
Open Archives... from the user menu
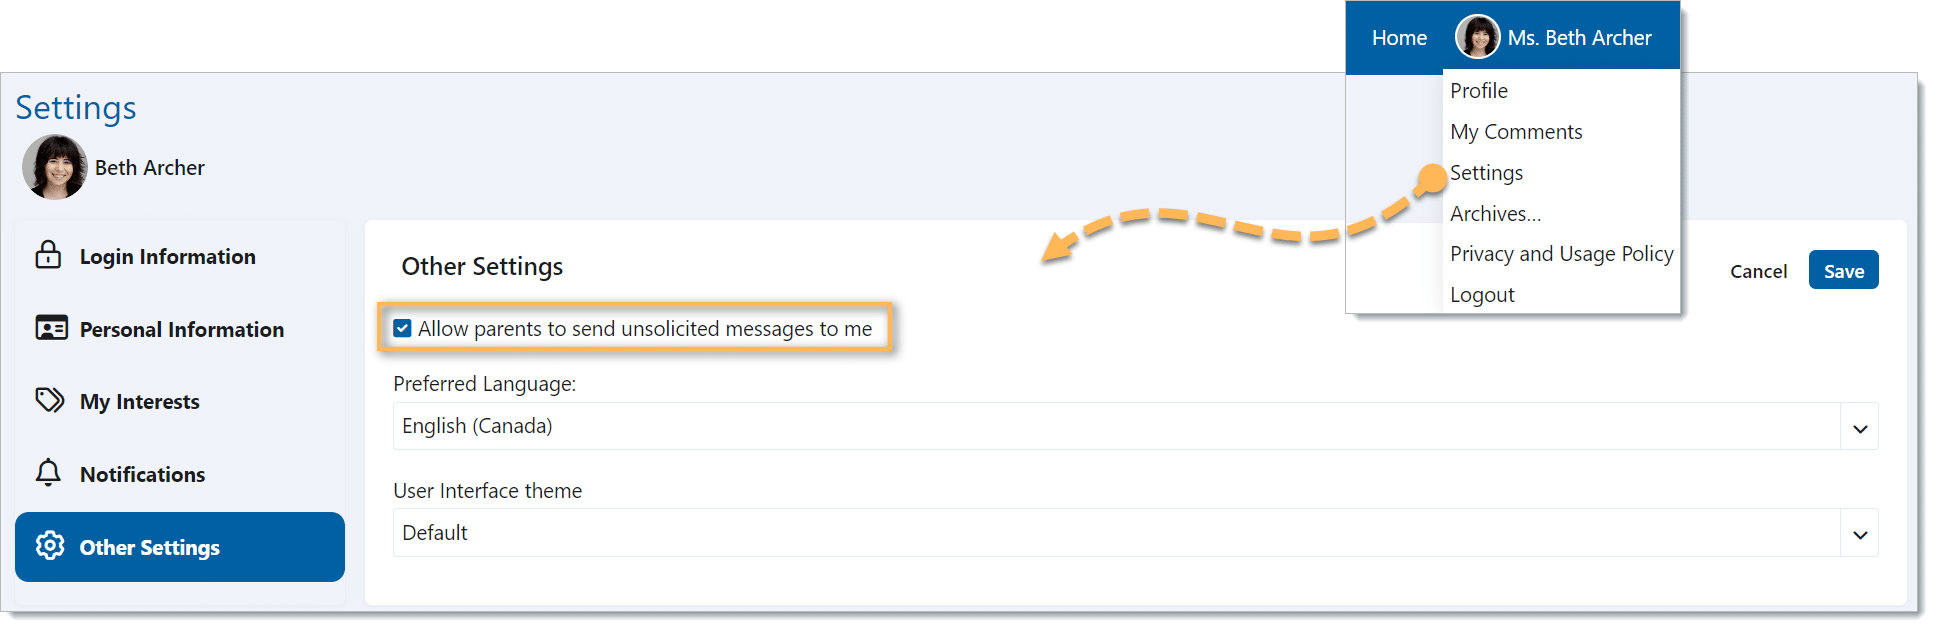(1495, 214)
